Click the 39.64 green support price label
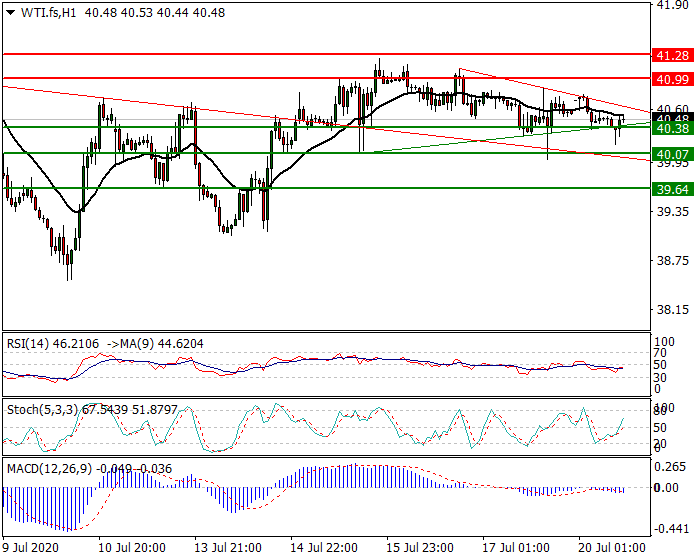 tap(673, 189)
